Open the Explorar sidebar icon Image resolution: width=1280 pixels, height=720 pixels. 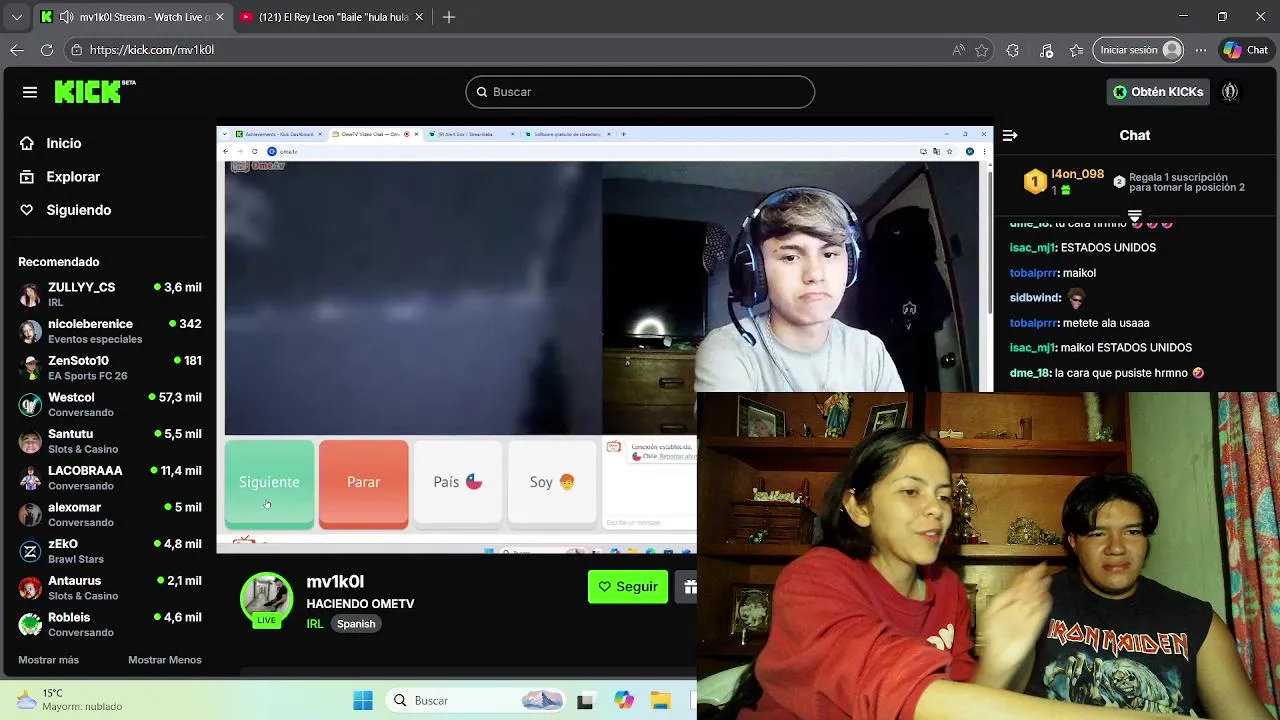(x=27, y=177)
